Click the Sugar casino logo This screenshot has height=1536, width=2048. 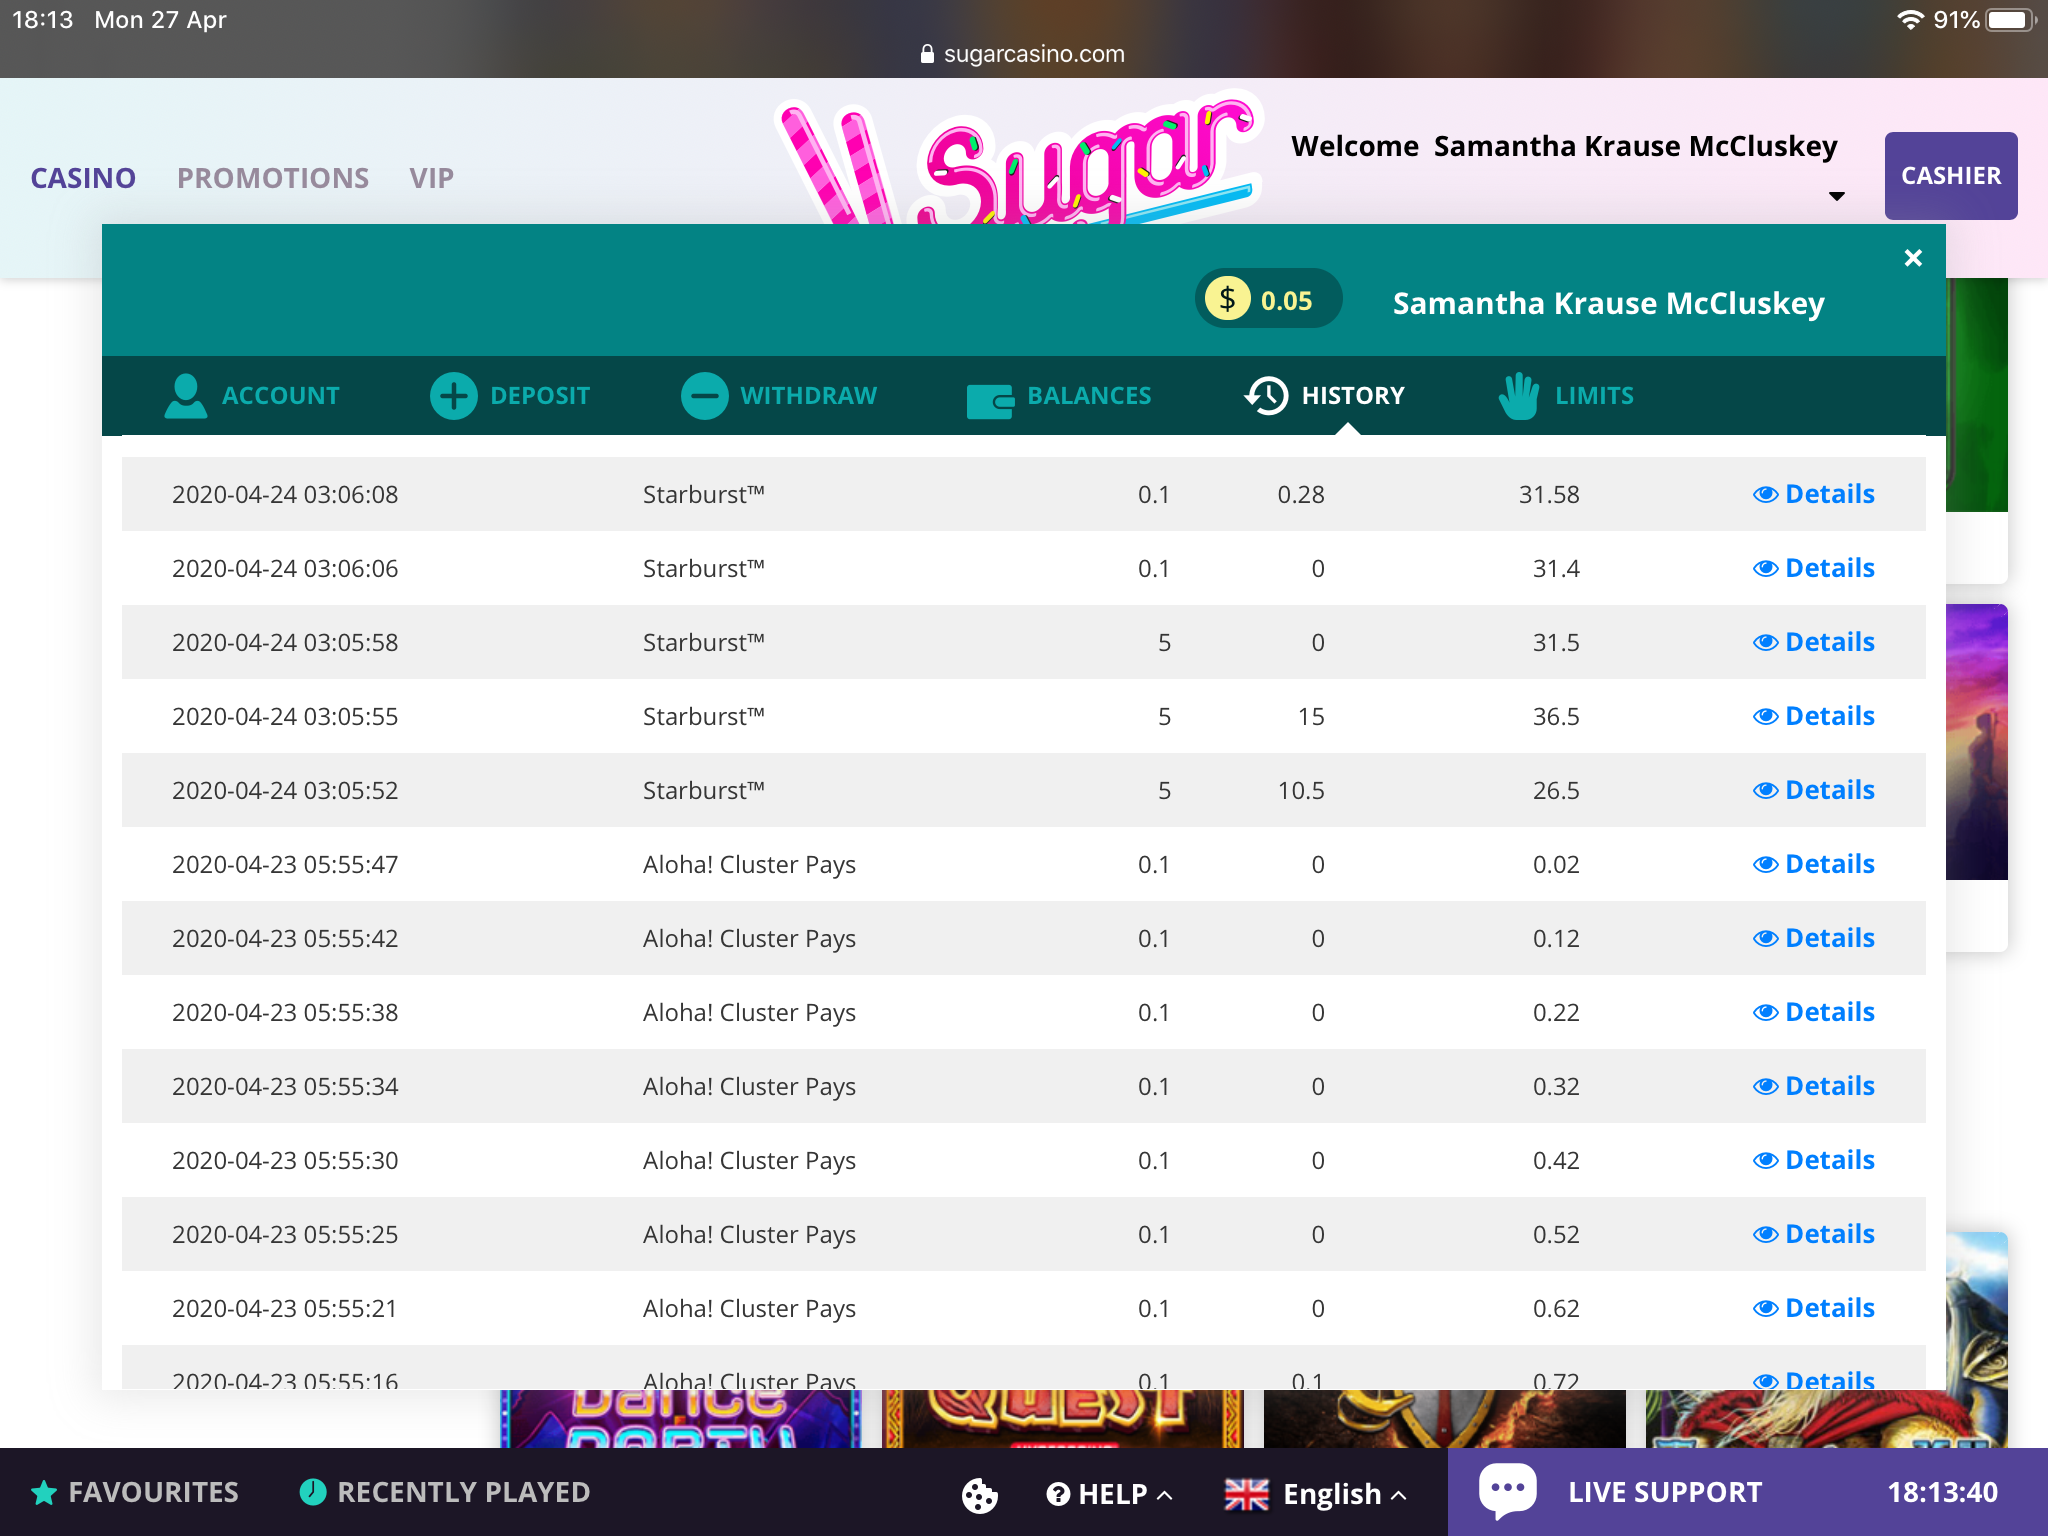pyautogui.click(x=1018, y=160)
